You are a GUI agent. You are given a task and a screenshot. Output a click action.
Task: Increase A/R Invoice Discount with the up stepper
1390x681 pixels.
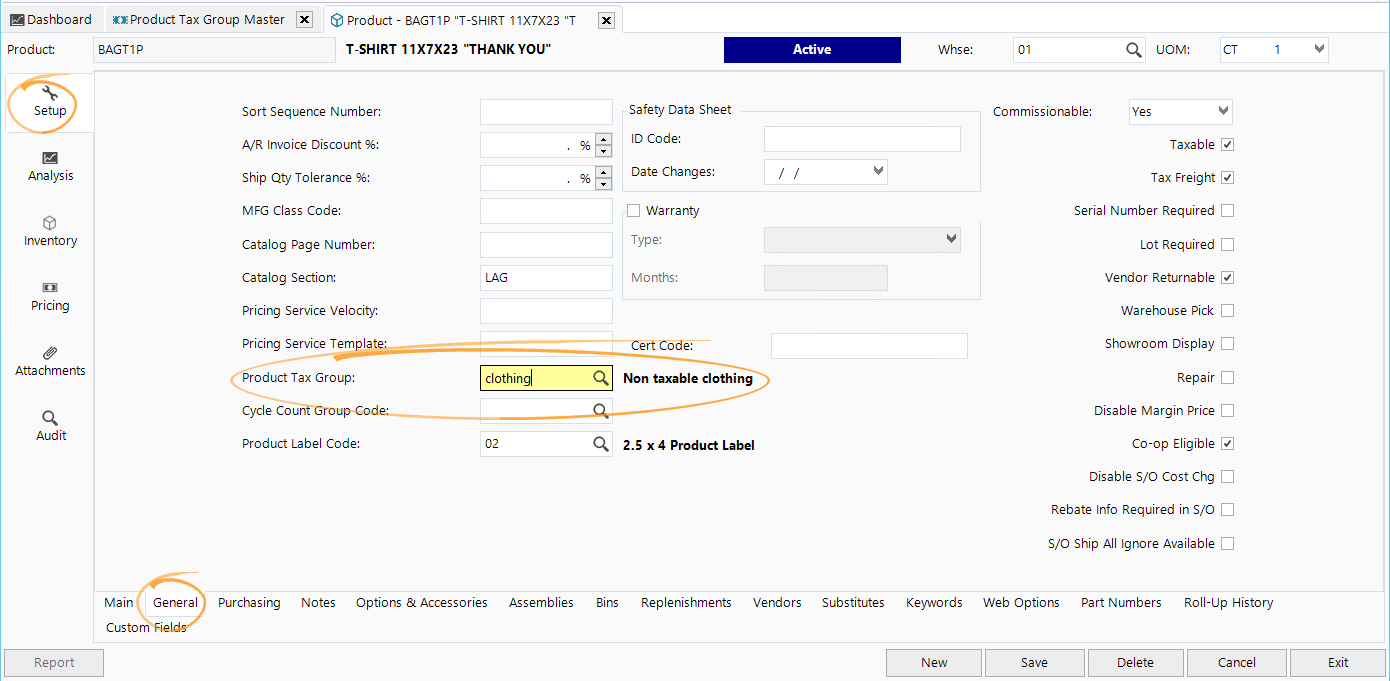601,139
